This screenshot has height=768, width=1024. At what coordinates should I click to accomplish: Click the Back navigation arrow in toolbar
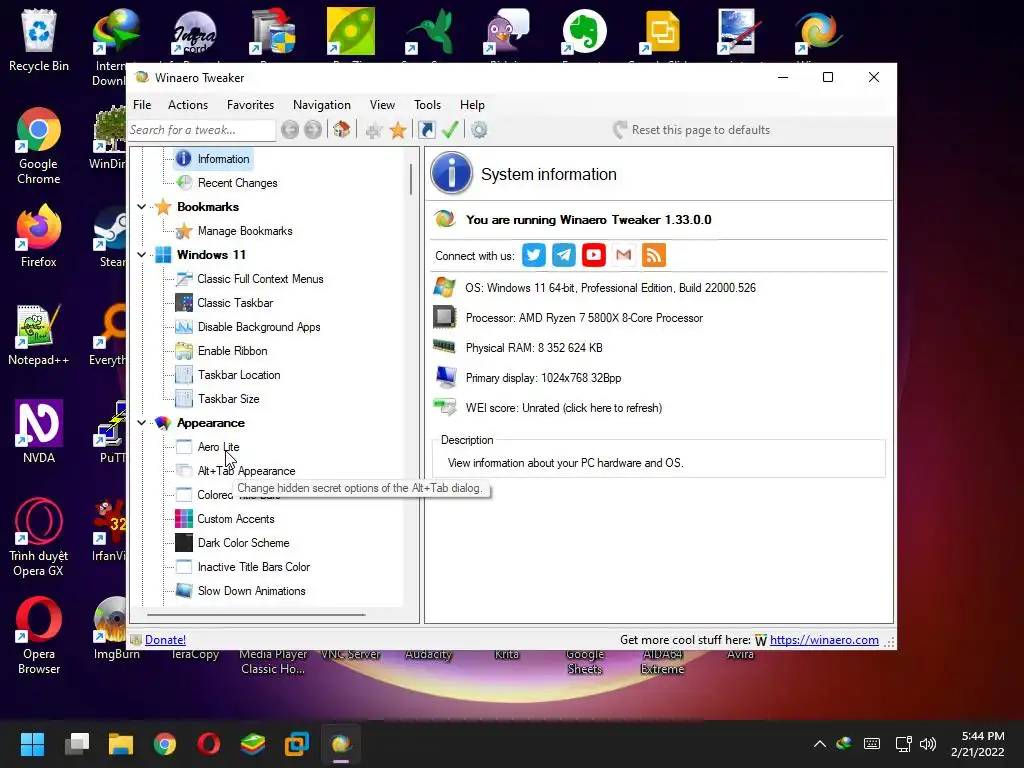tap(290, 130)
